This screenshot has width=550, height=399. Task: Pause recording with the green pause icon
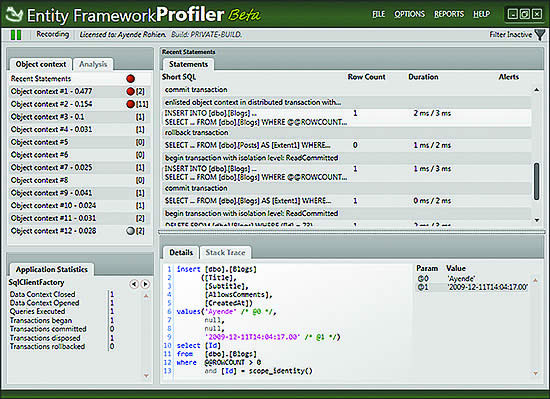[x=16, y=35]
